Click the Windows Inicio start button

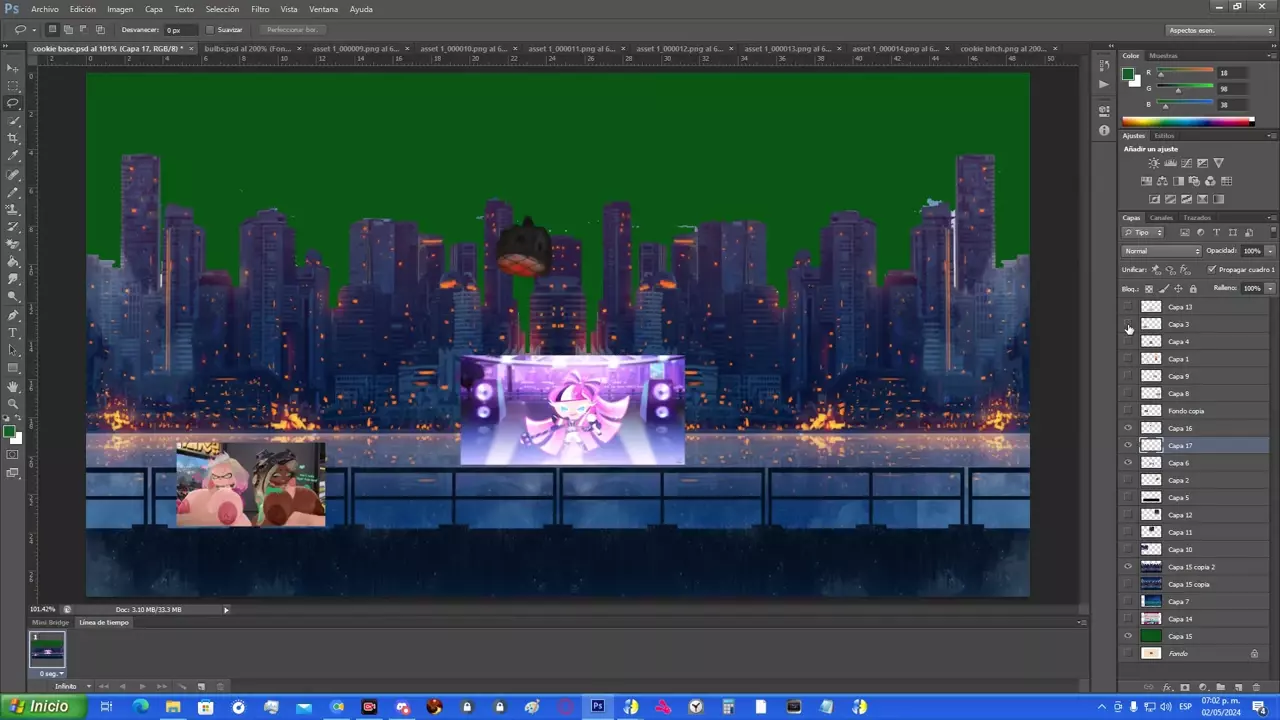click(x=40, y=707)
